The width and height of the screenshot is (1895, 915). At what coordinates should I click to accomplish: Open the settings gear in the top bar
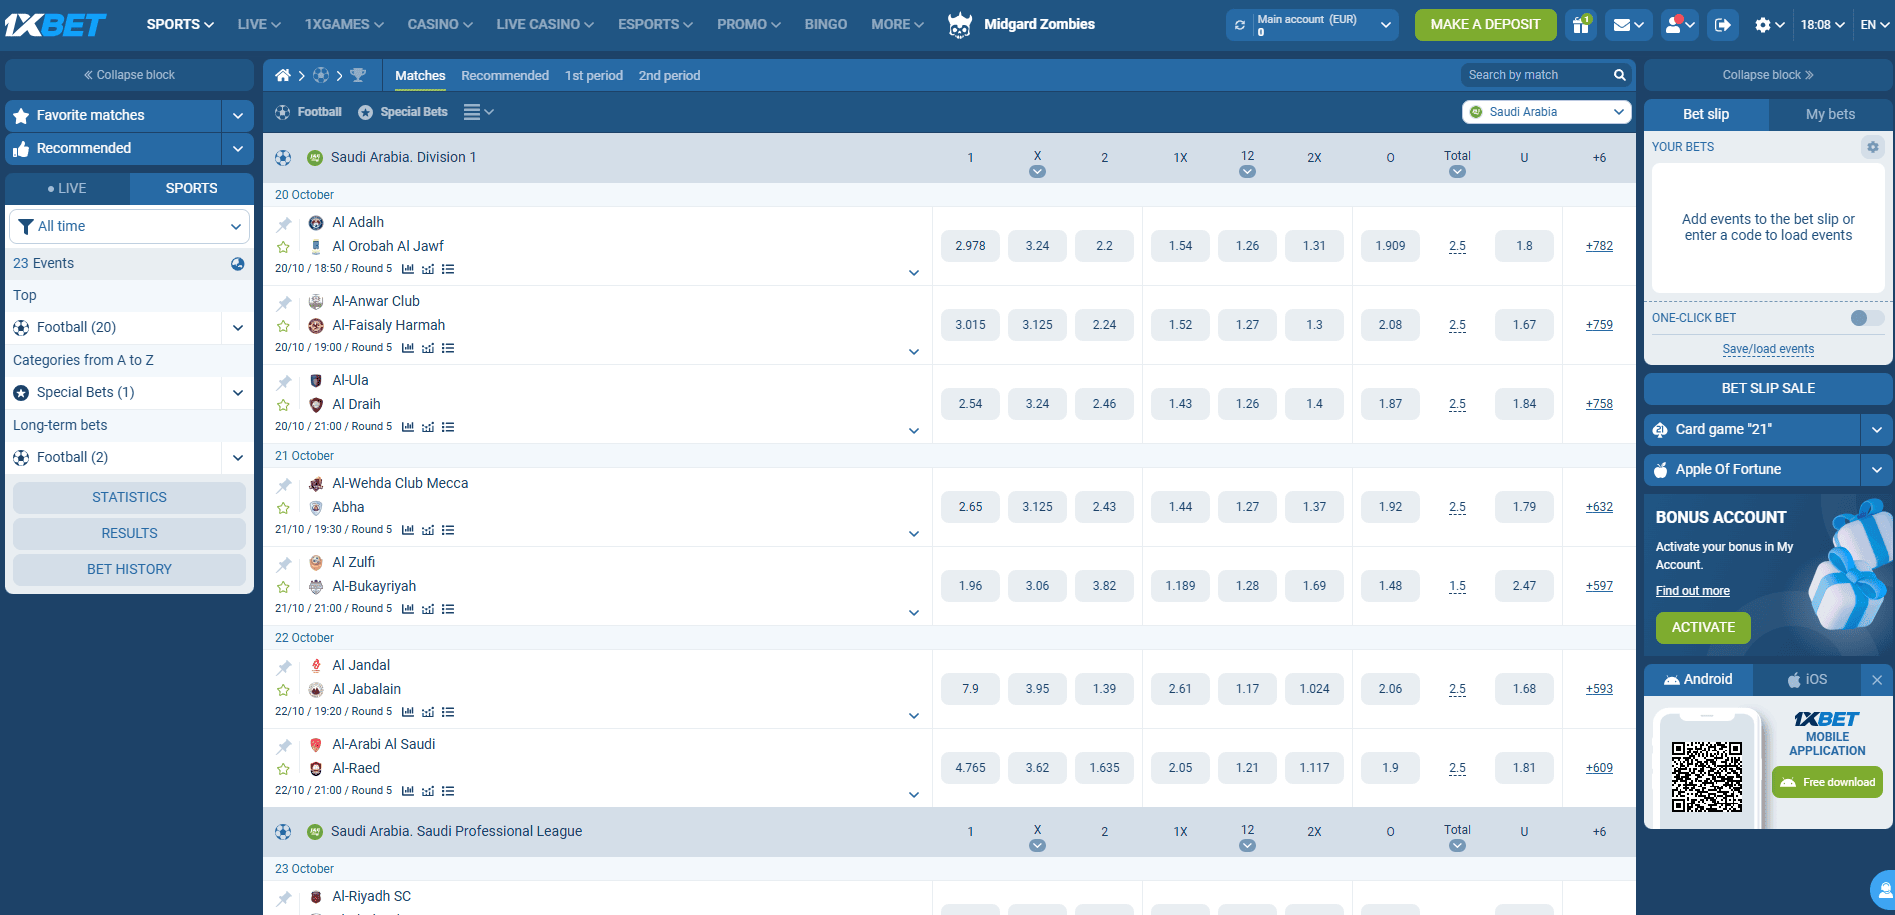click(1764, 24)
